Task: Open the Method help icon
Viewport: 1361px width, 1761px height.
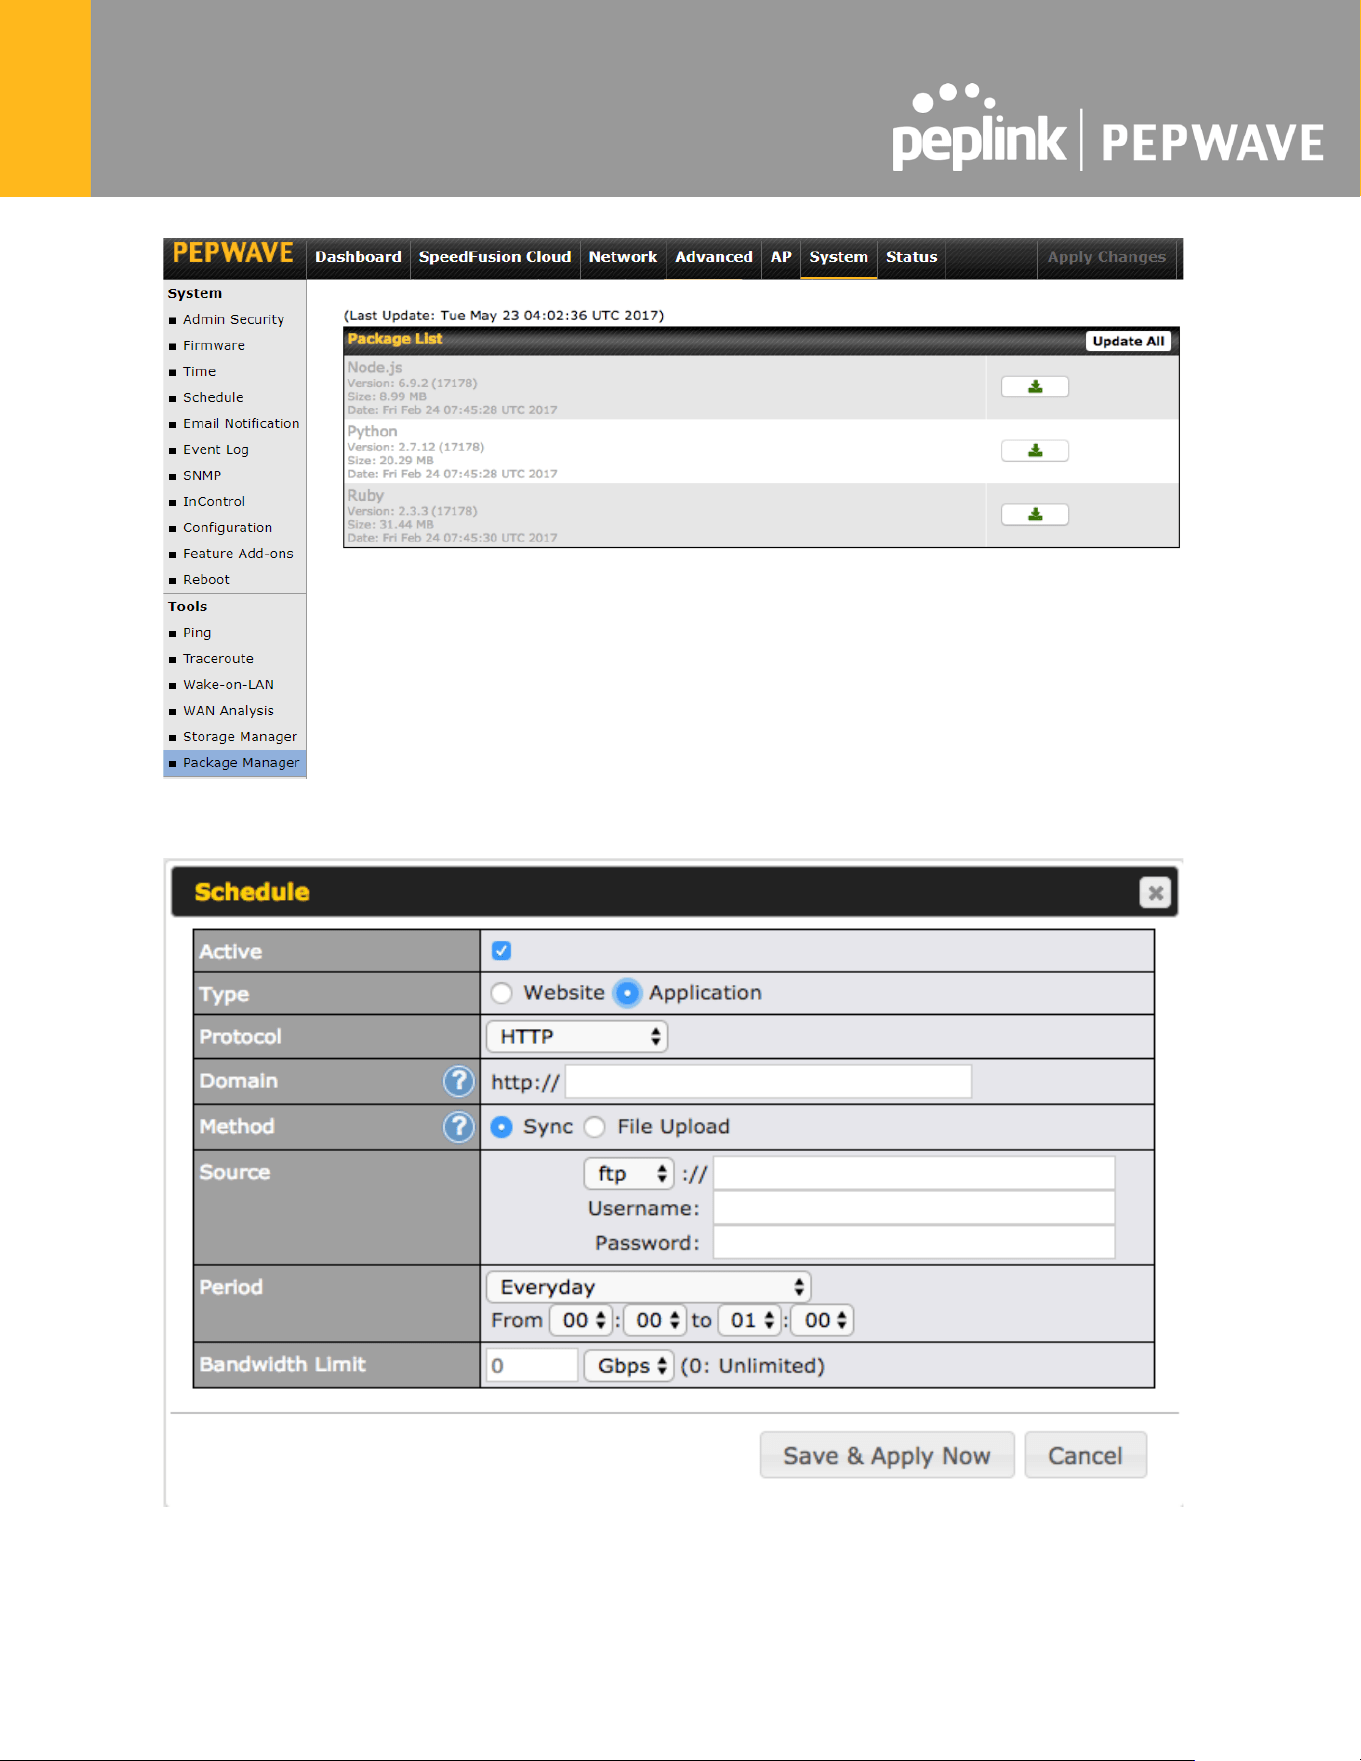Action: click(458, 1127)
